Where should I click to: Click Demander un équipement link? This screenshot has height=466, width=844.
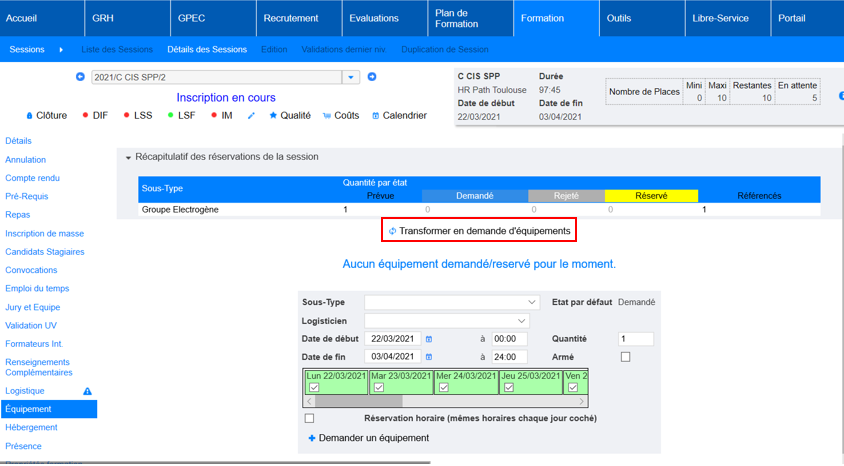point(369,438)
